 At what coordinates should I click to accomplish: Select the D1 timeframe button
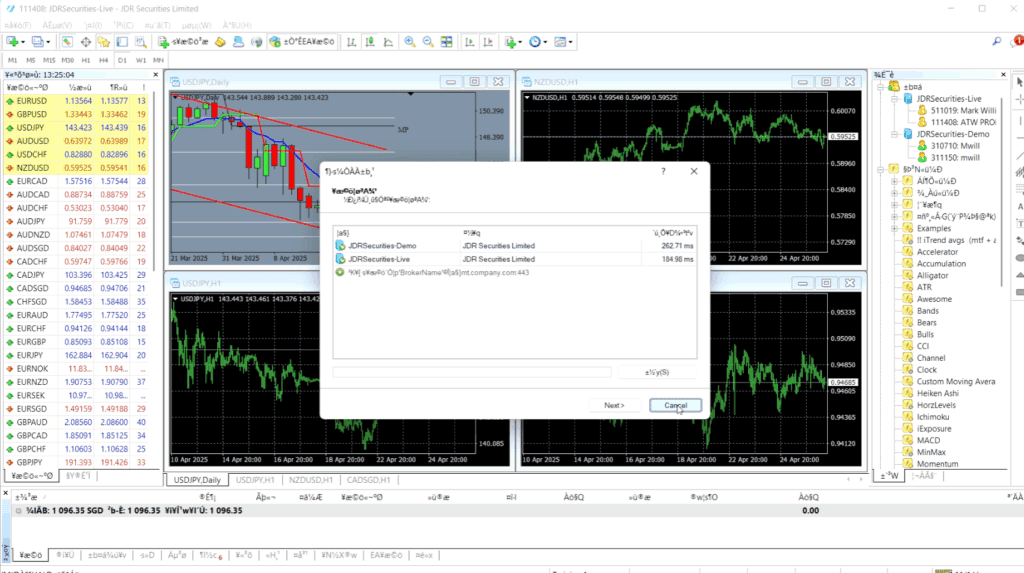tap(122, 60)
